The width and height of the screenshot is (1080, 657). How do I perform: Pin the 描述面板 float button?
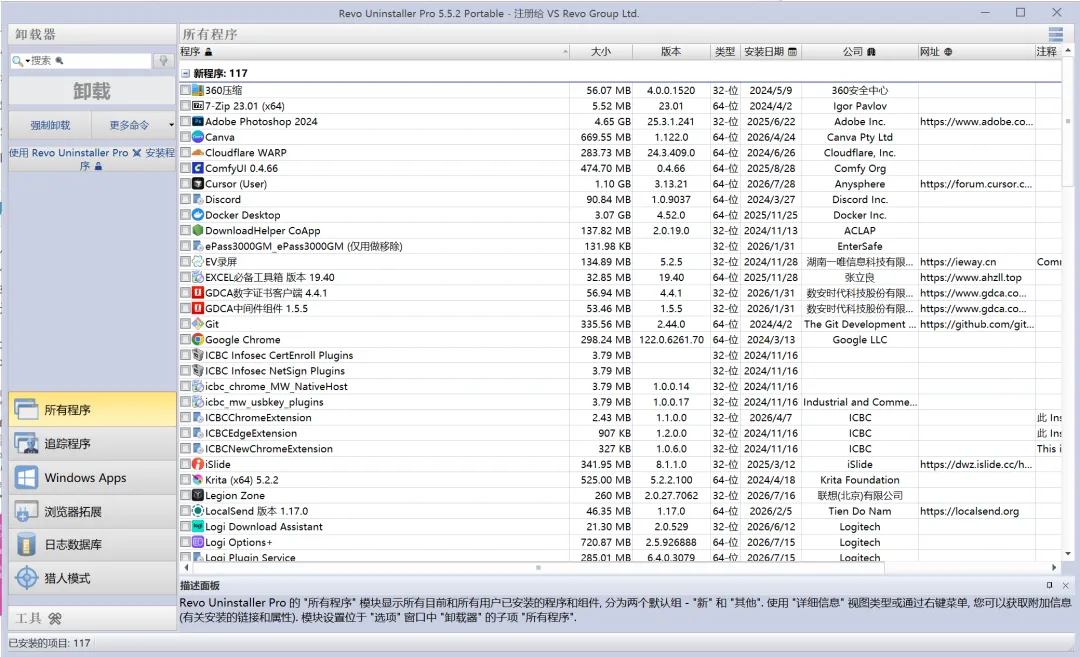click(1049, 585)
